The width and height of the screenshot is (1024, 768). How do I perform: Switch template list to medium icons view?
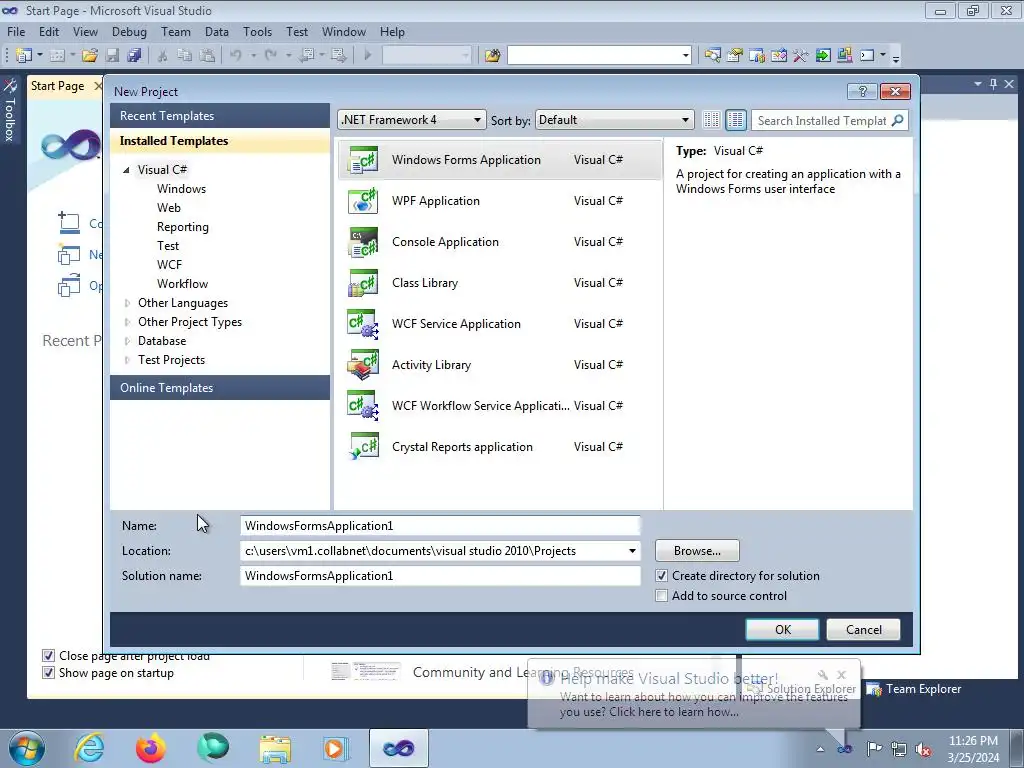tap(735, 120)
